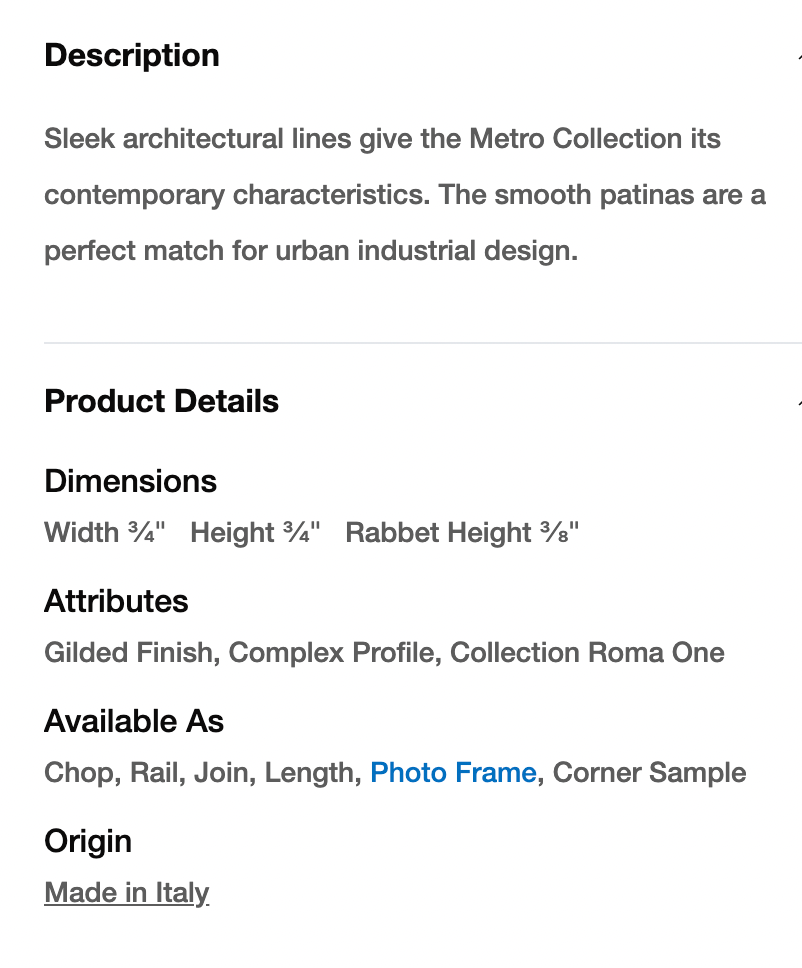Click the Origin heading
This screenshot has width=802, height=968.
[88, 841]
